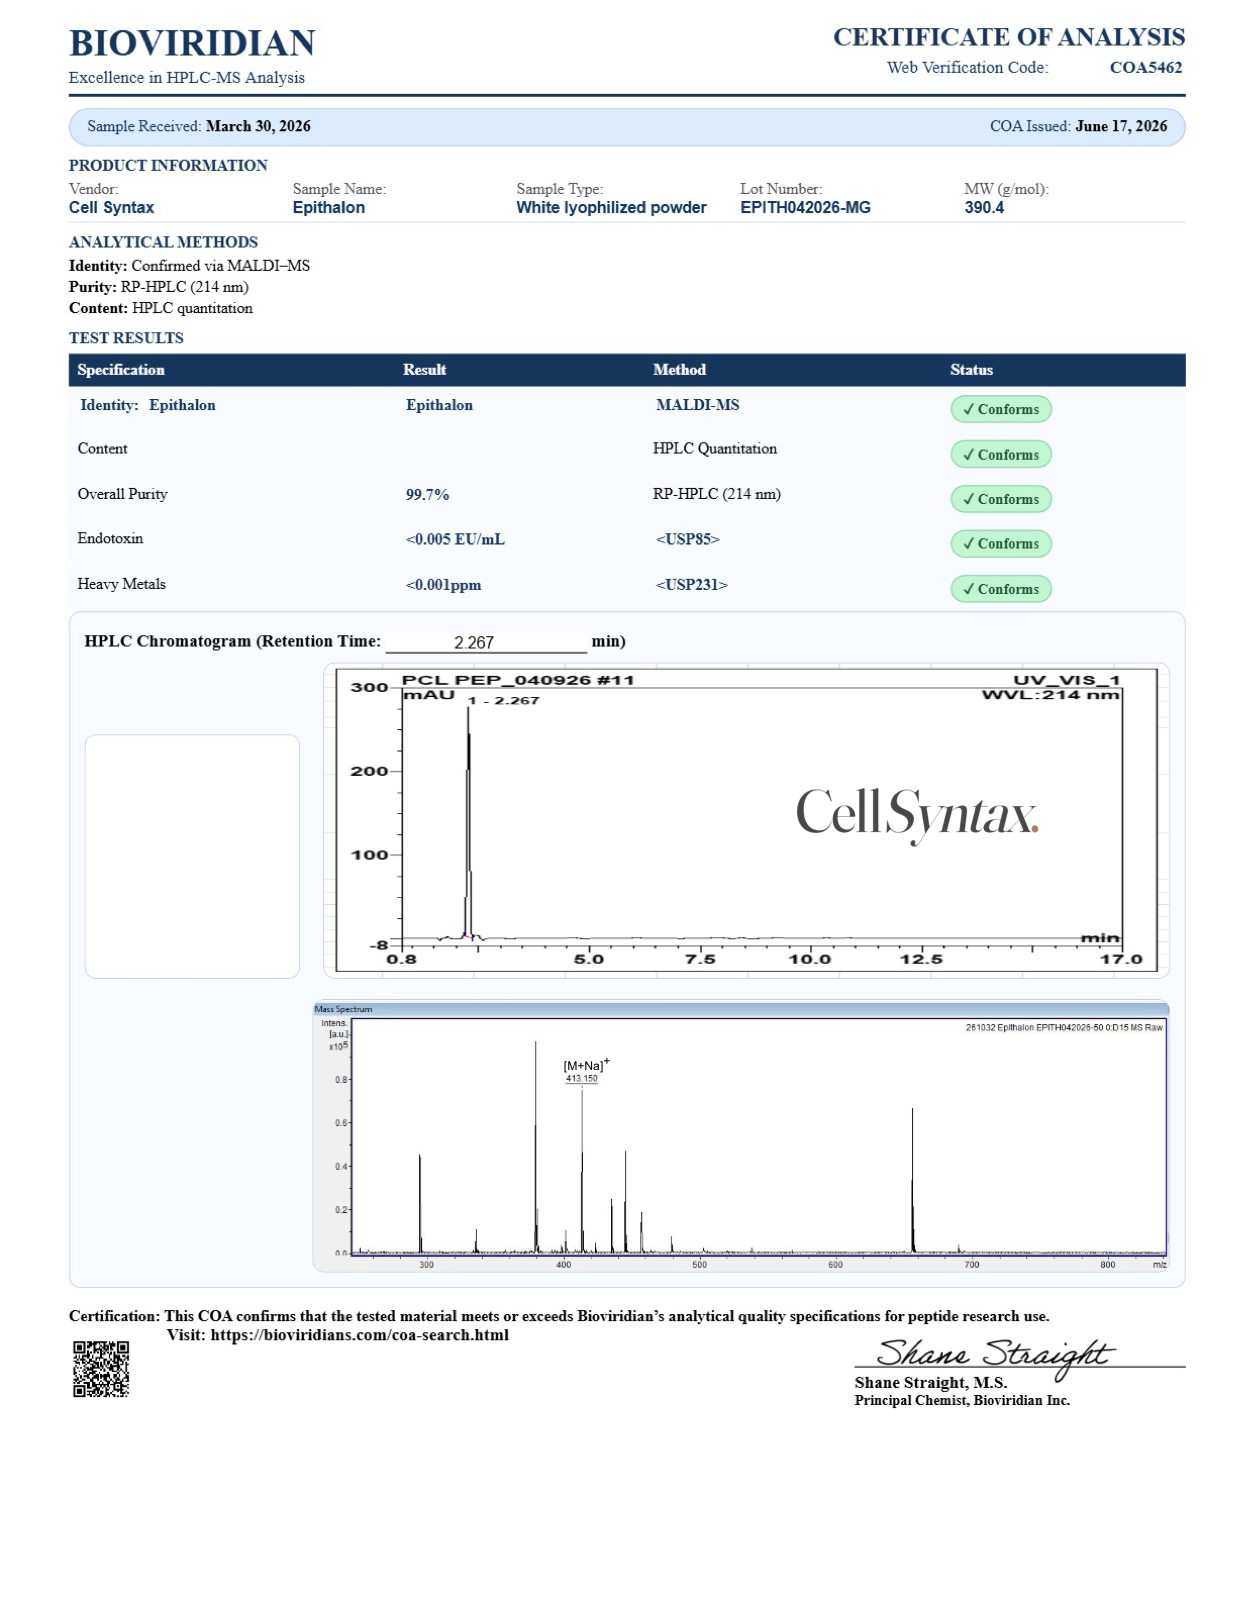The image size is (1236, 1600).
Task: Click the QR code image
Action: [101, 1368]
